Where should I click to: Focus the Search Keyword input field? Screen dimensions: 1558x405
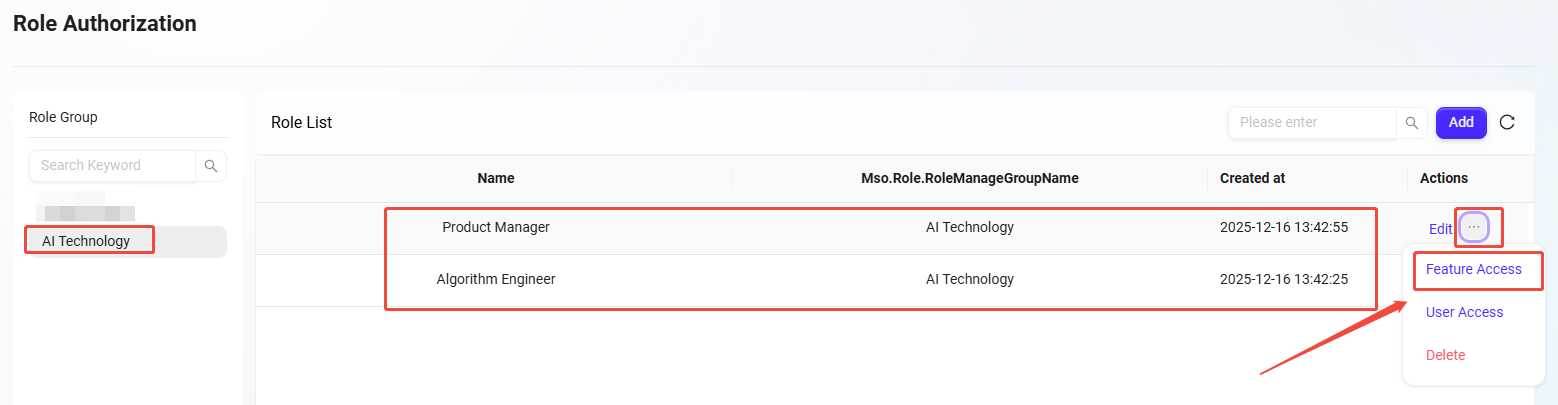pyautogui.click(x=112, y=166)
